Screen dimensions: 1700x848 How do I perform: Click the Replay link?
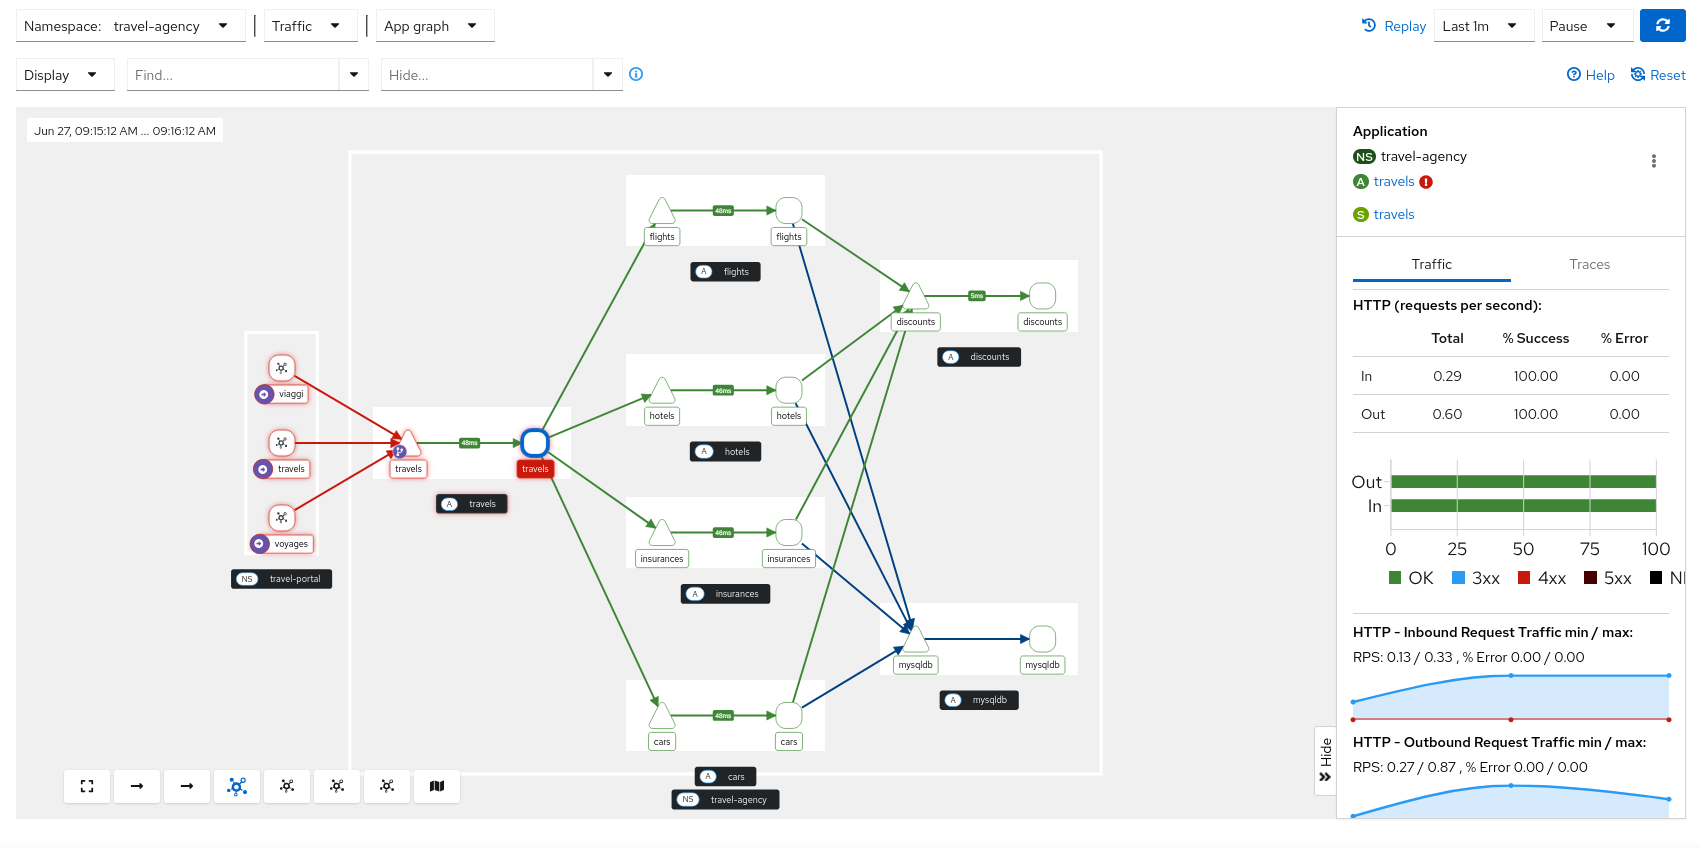pyautogui.click(x=1394, y=26)
